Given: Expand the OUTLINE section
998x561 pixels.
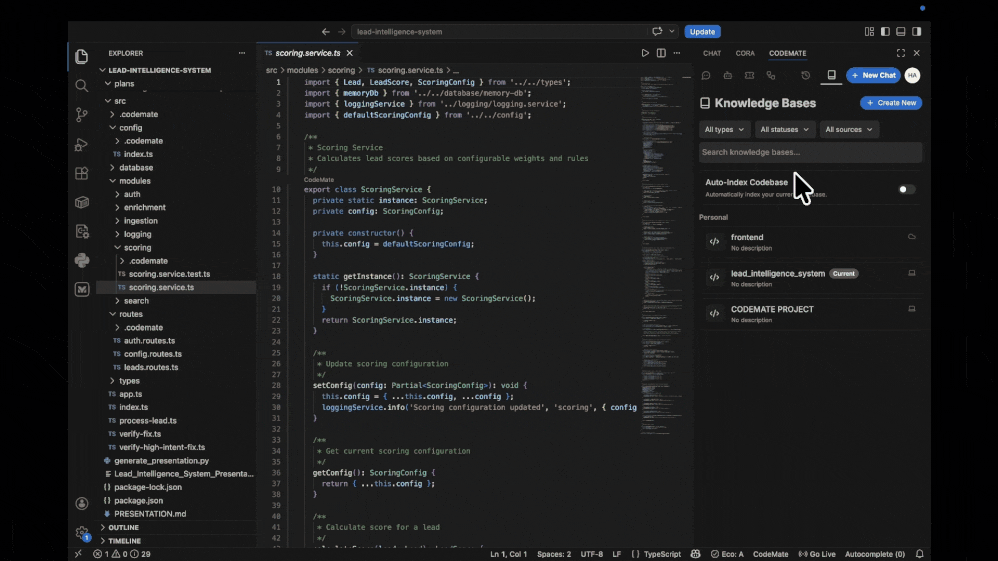Looking at the screenshot, I should (123, 527).
